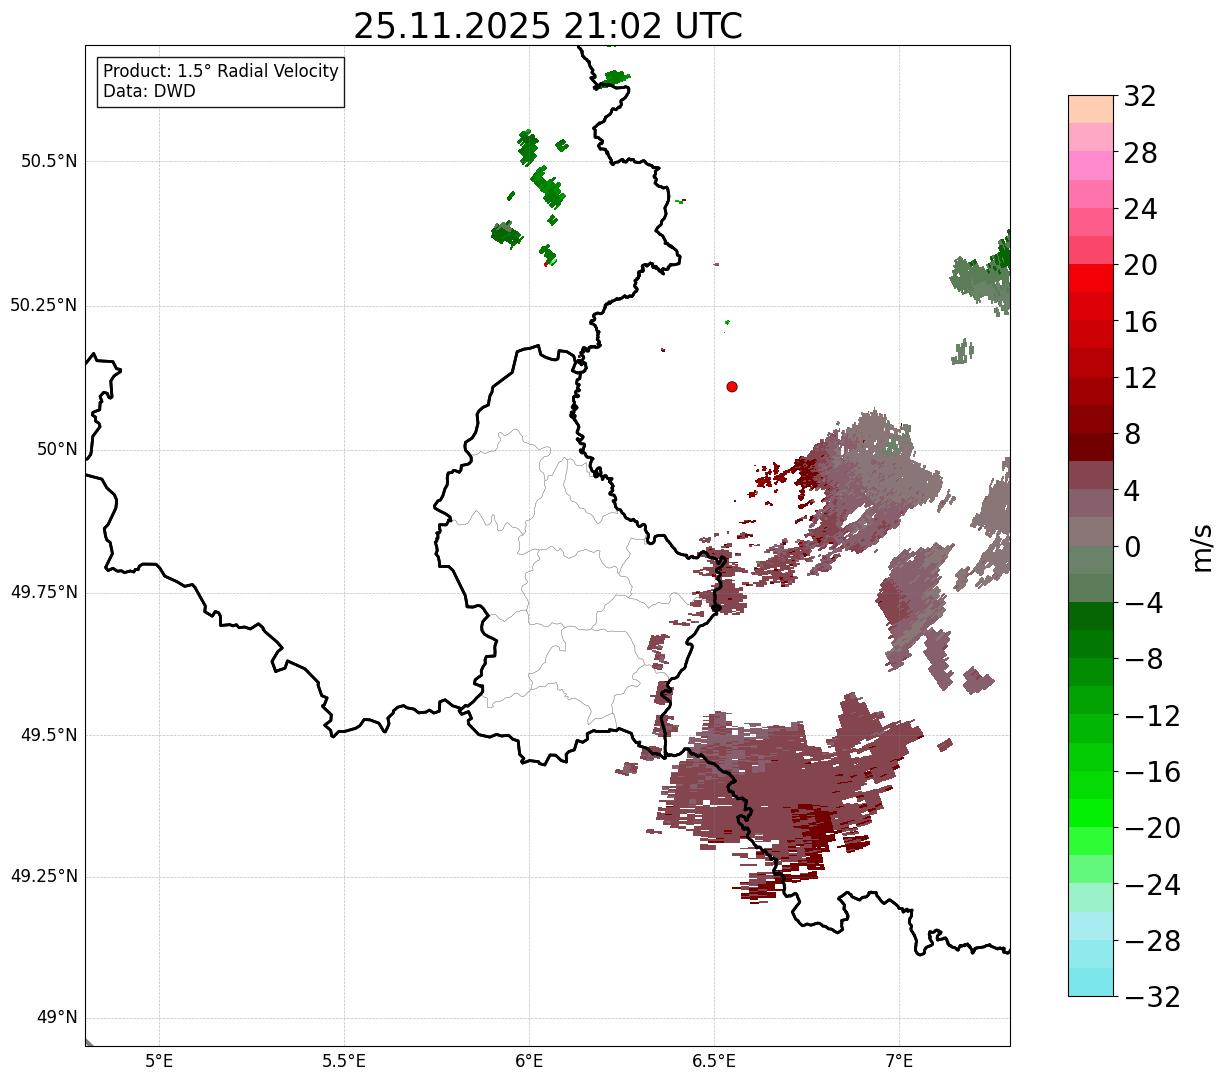1225x1081 pixels.
Task: Click the colorbar tick label "24"
Action: tap(1140, 209)
